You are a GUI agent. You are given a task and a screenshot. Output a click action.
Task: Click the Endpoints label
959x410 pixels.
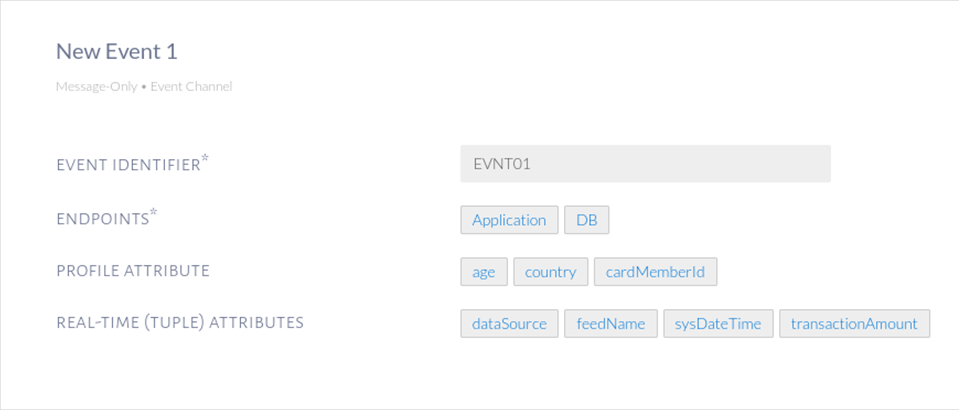click(x=102, y=219)
